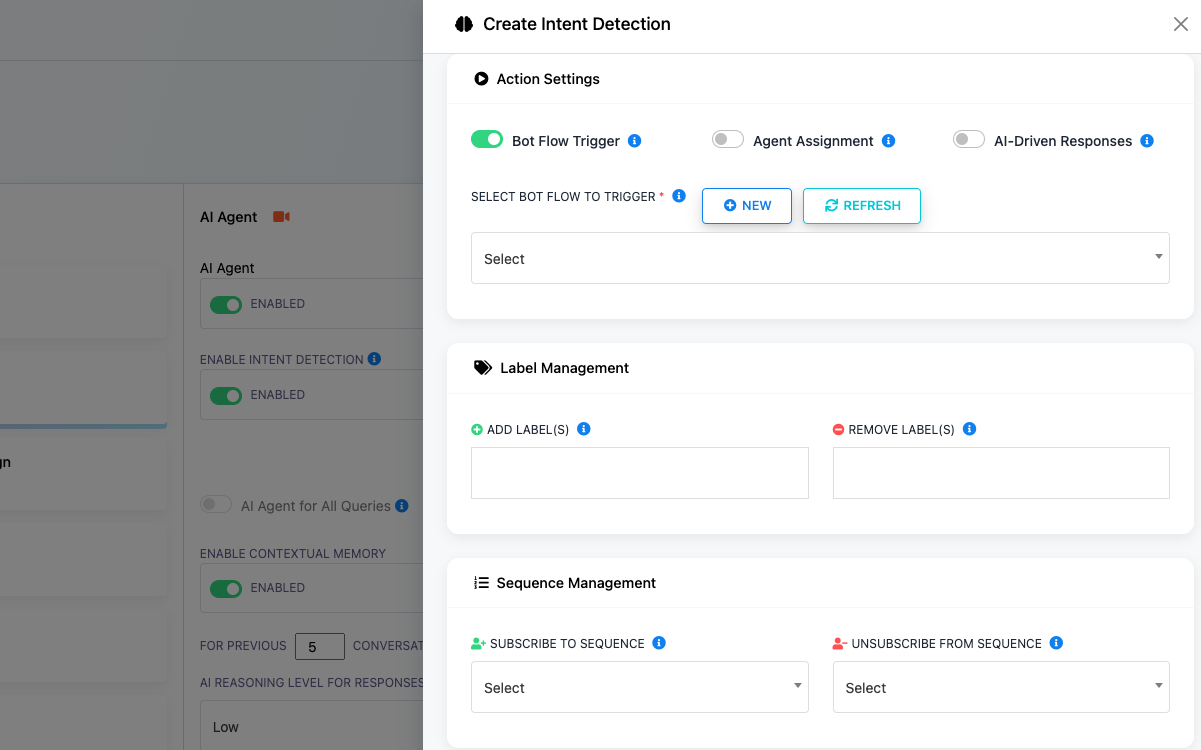Click info icon next to Add Label(s)

(584, 429)
